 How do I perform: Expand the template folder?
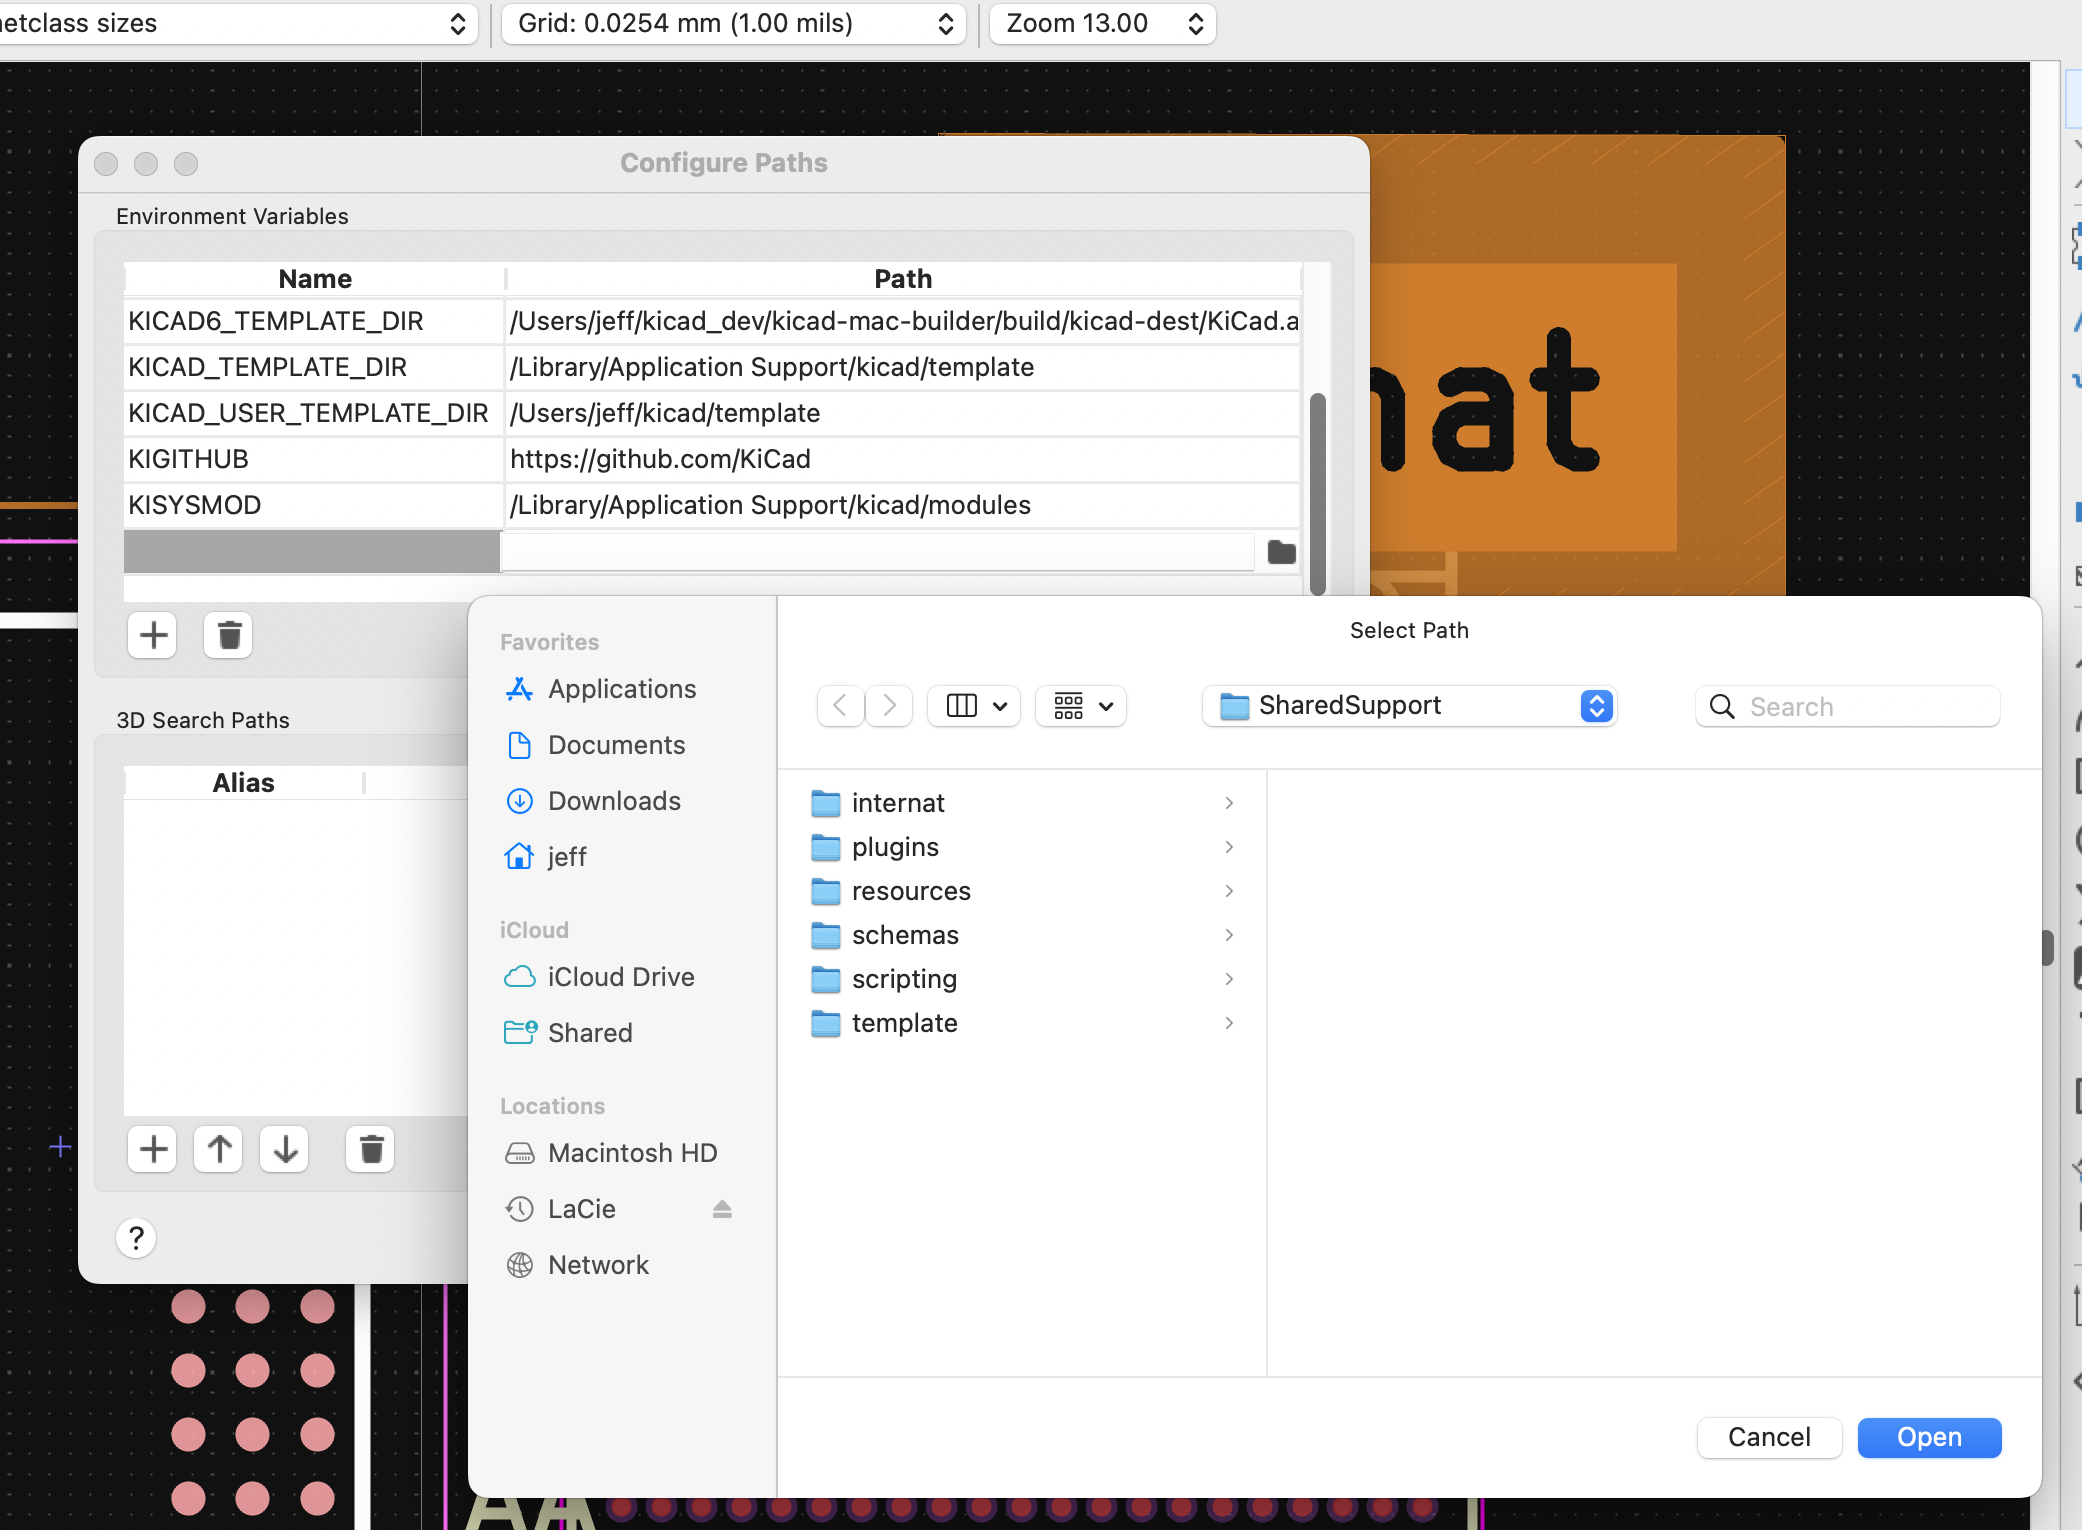point(1228,1023)
